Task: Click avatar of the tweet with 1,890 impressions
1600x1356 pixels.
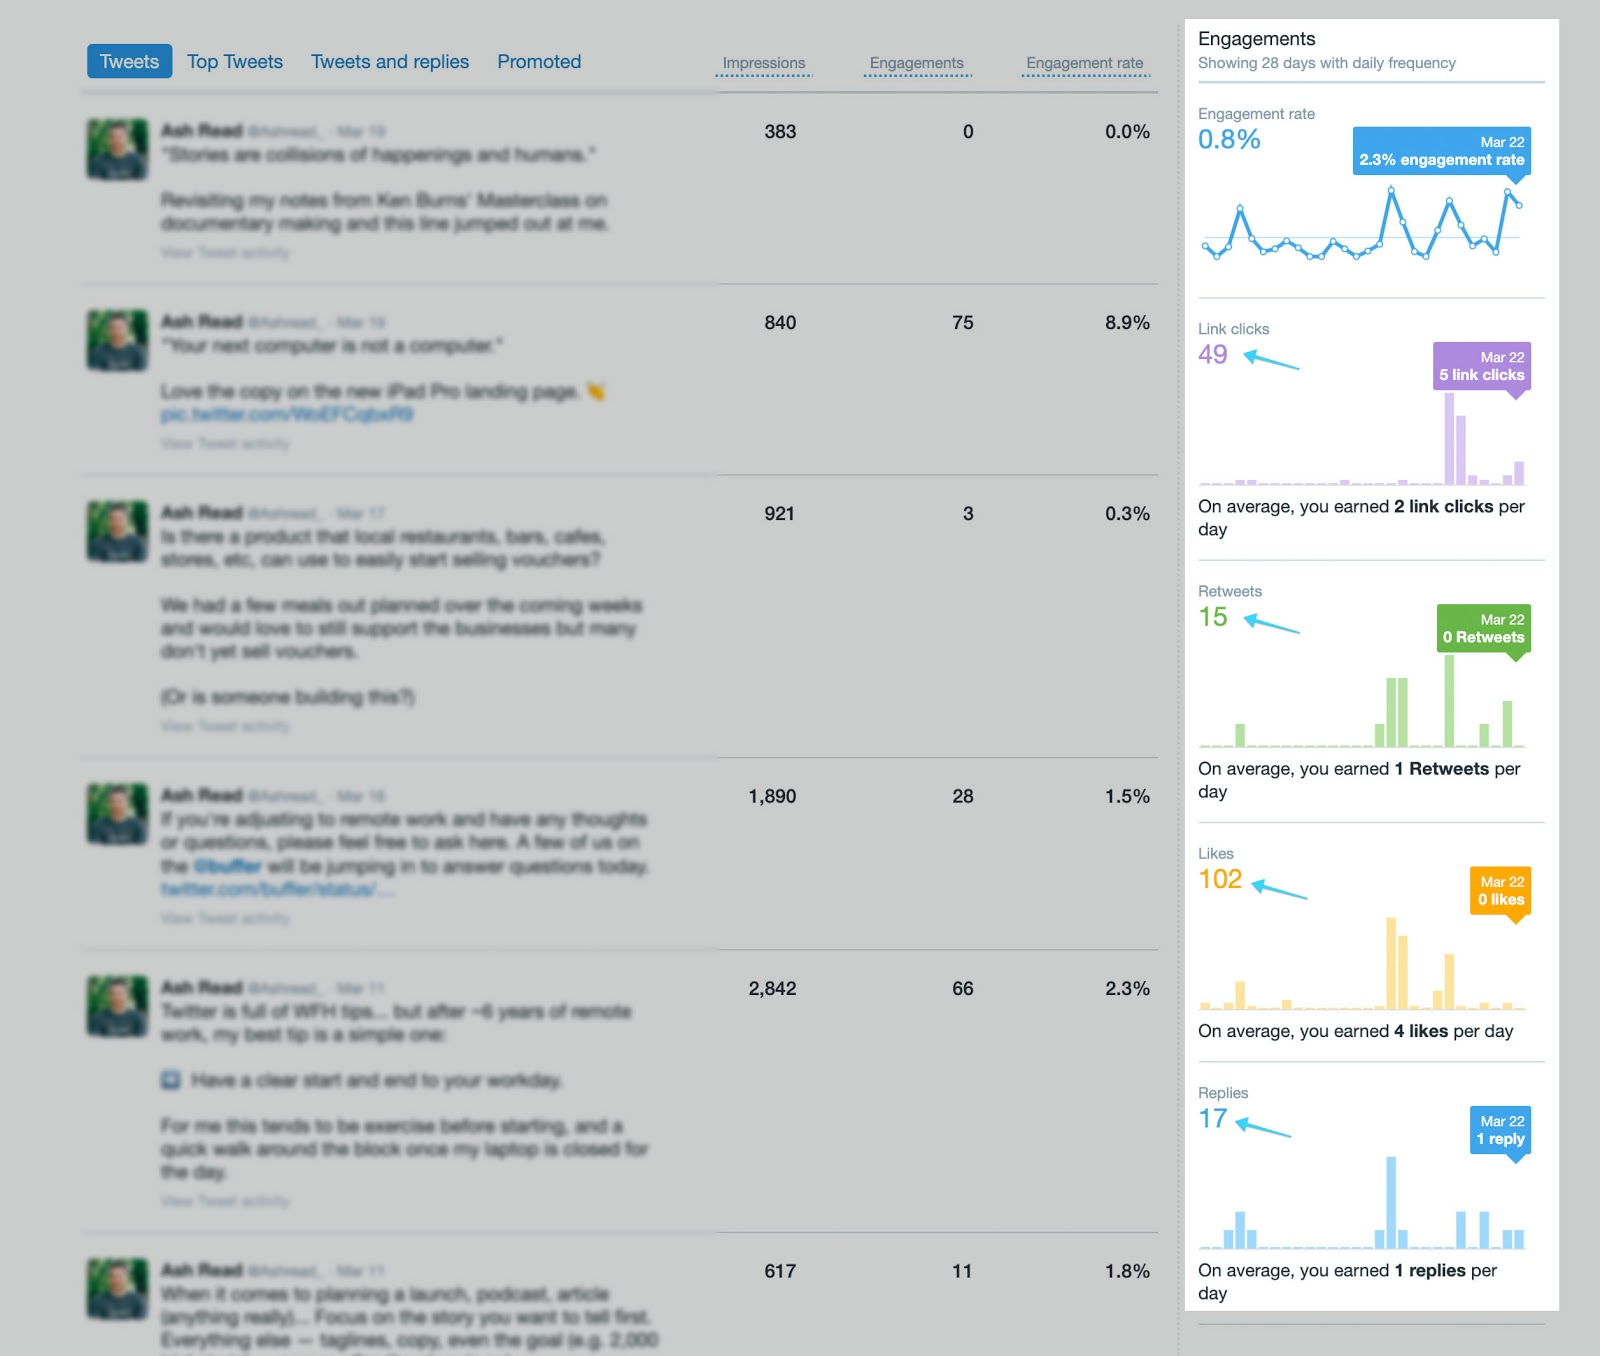Action: click(x=117, y=814)
